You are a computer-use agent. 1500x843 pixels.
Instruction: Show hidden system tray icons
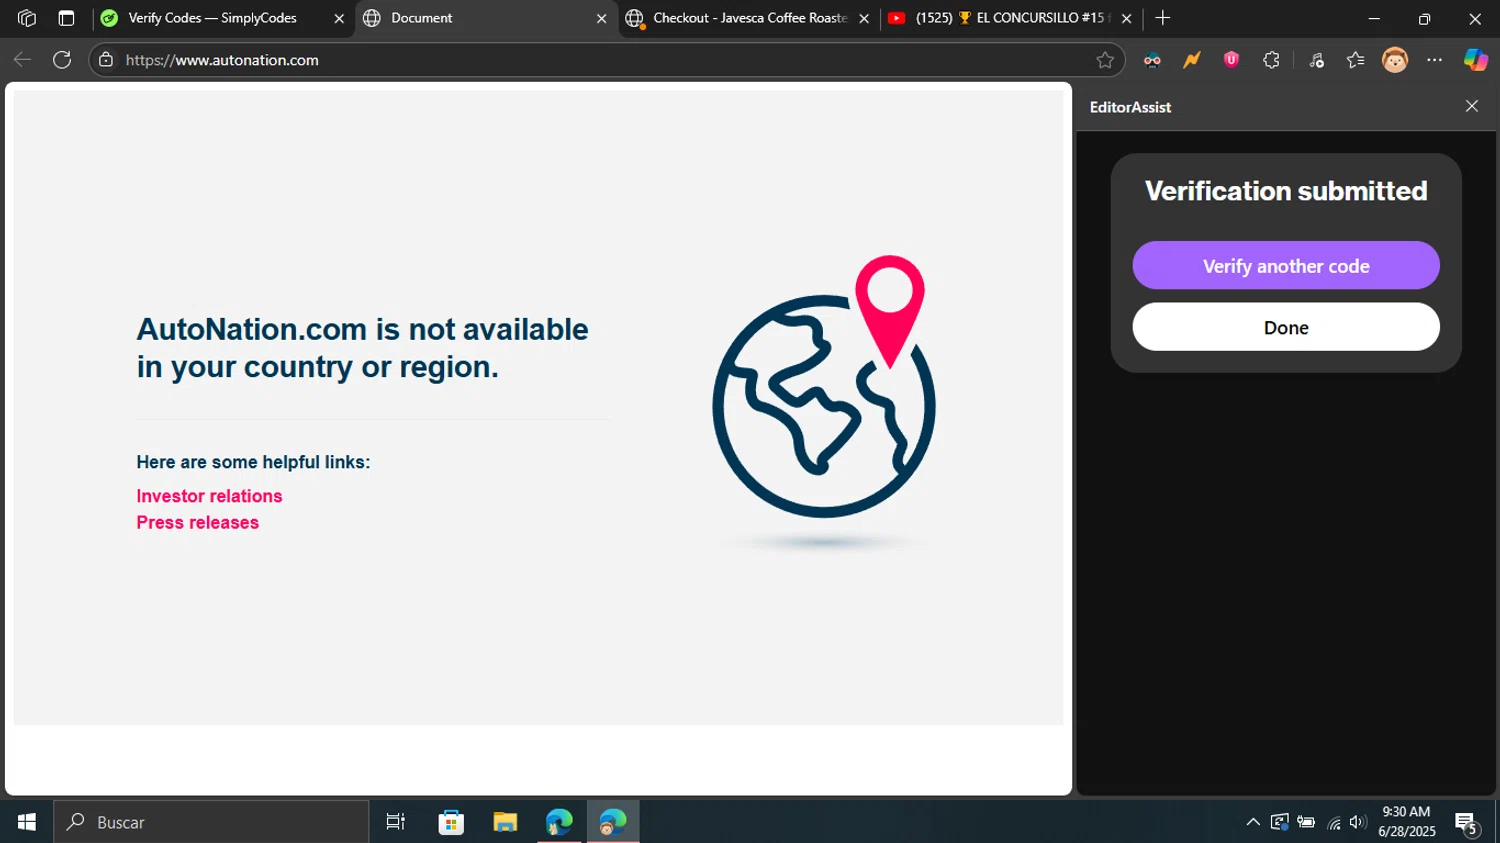(1252, 822)
